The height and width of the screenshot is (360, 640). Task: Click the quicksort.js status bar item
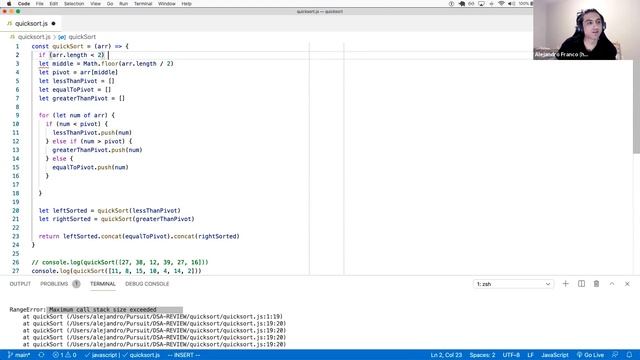[x=141, y=355]
